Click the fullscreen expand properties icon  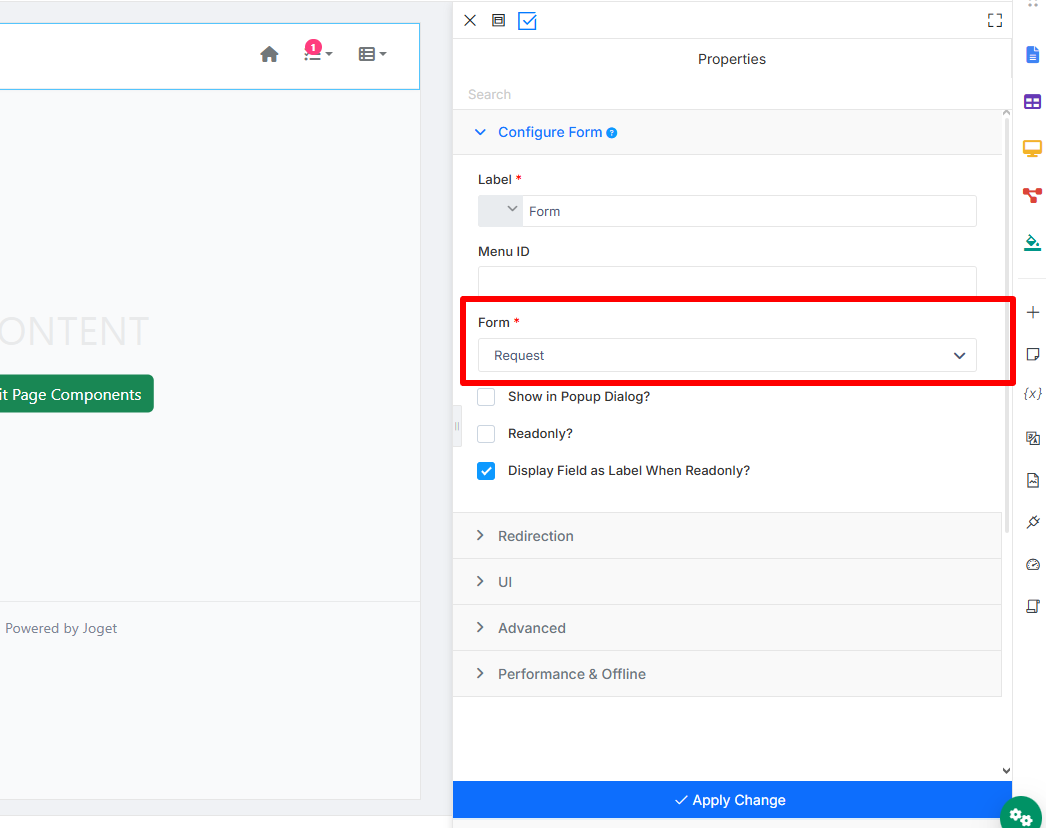pos(995,21)
